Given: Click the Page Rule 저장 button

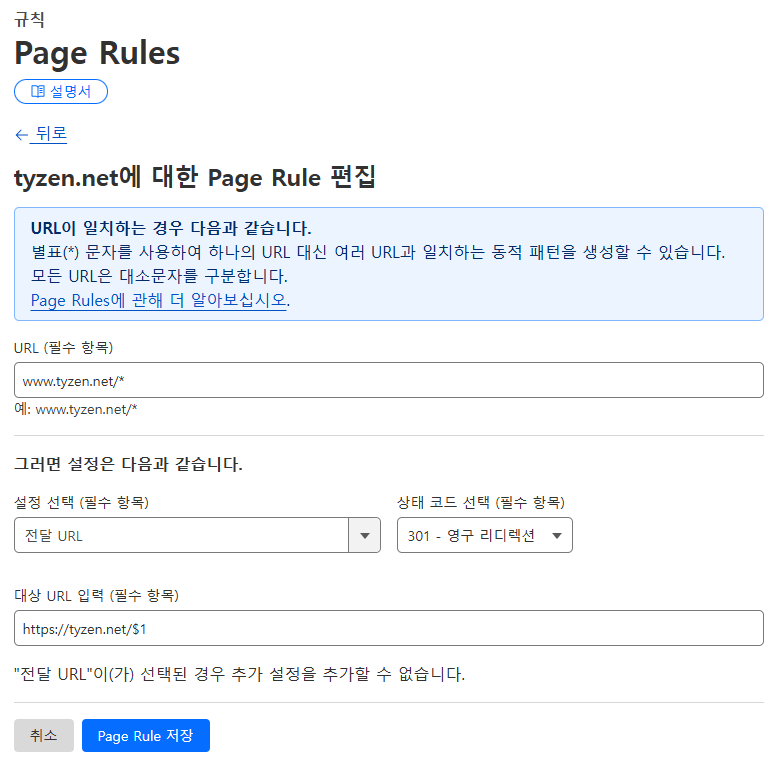Looking at the screenshot, I should [x=146, y=735].
